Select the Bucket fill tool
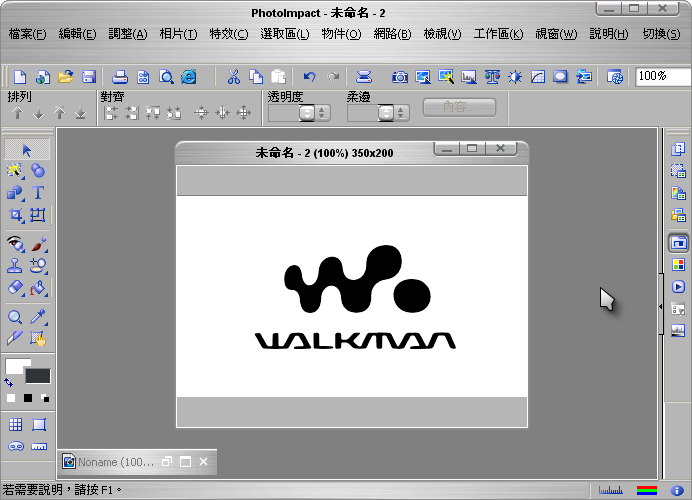The image size is (692, 500). pos(38,289)
